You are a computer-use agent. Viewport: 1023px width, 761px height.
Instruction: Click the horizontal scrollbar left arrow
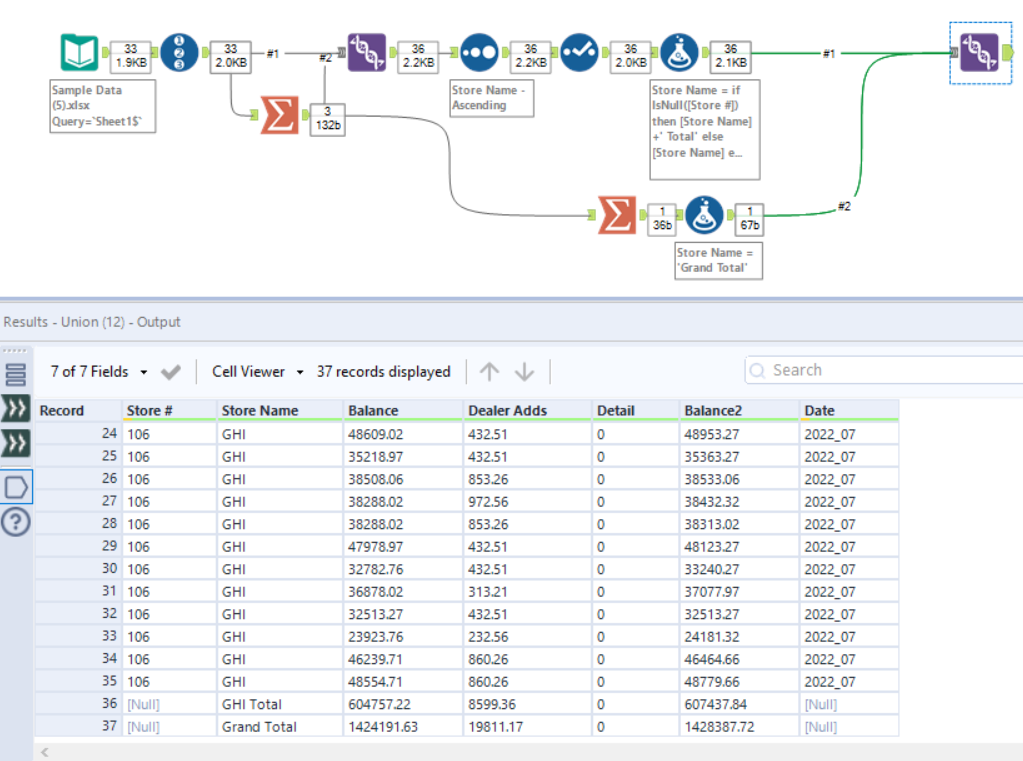pos(46,750)
